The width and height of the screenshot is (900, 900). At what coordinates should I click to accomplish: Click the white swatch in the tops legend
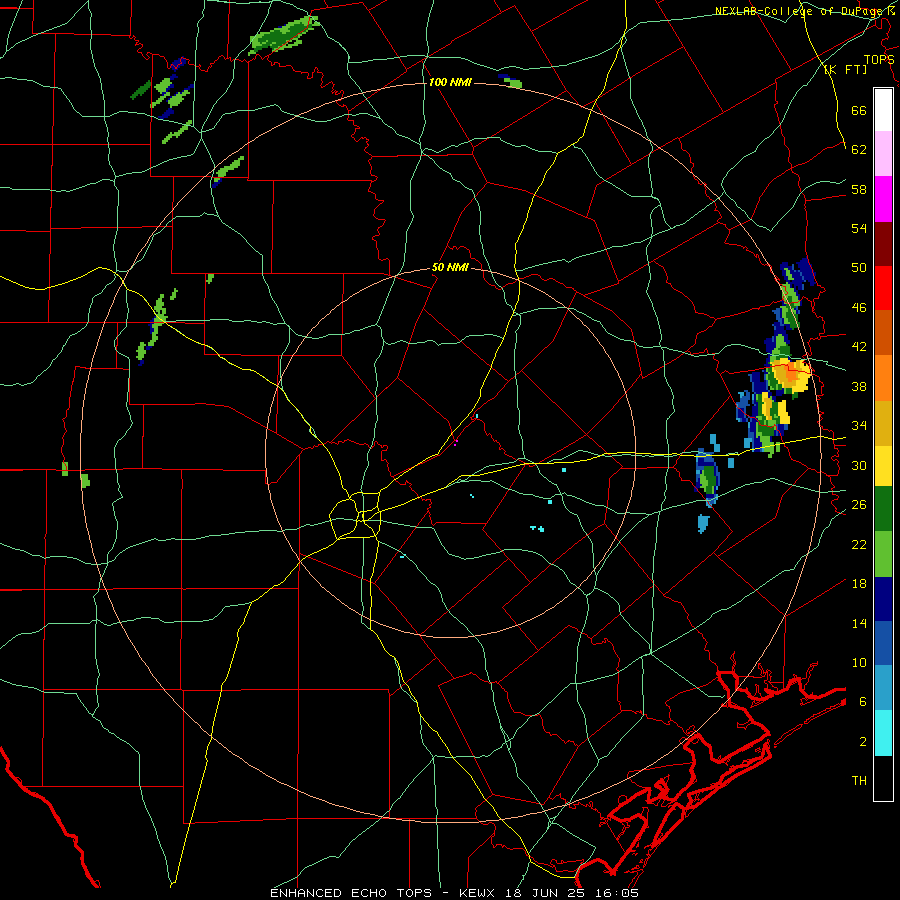click(x=883, y=110)
